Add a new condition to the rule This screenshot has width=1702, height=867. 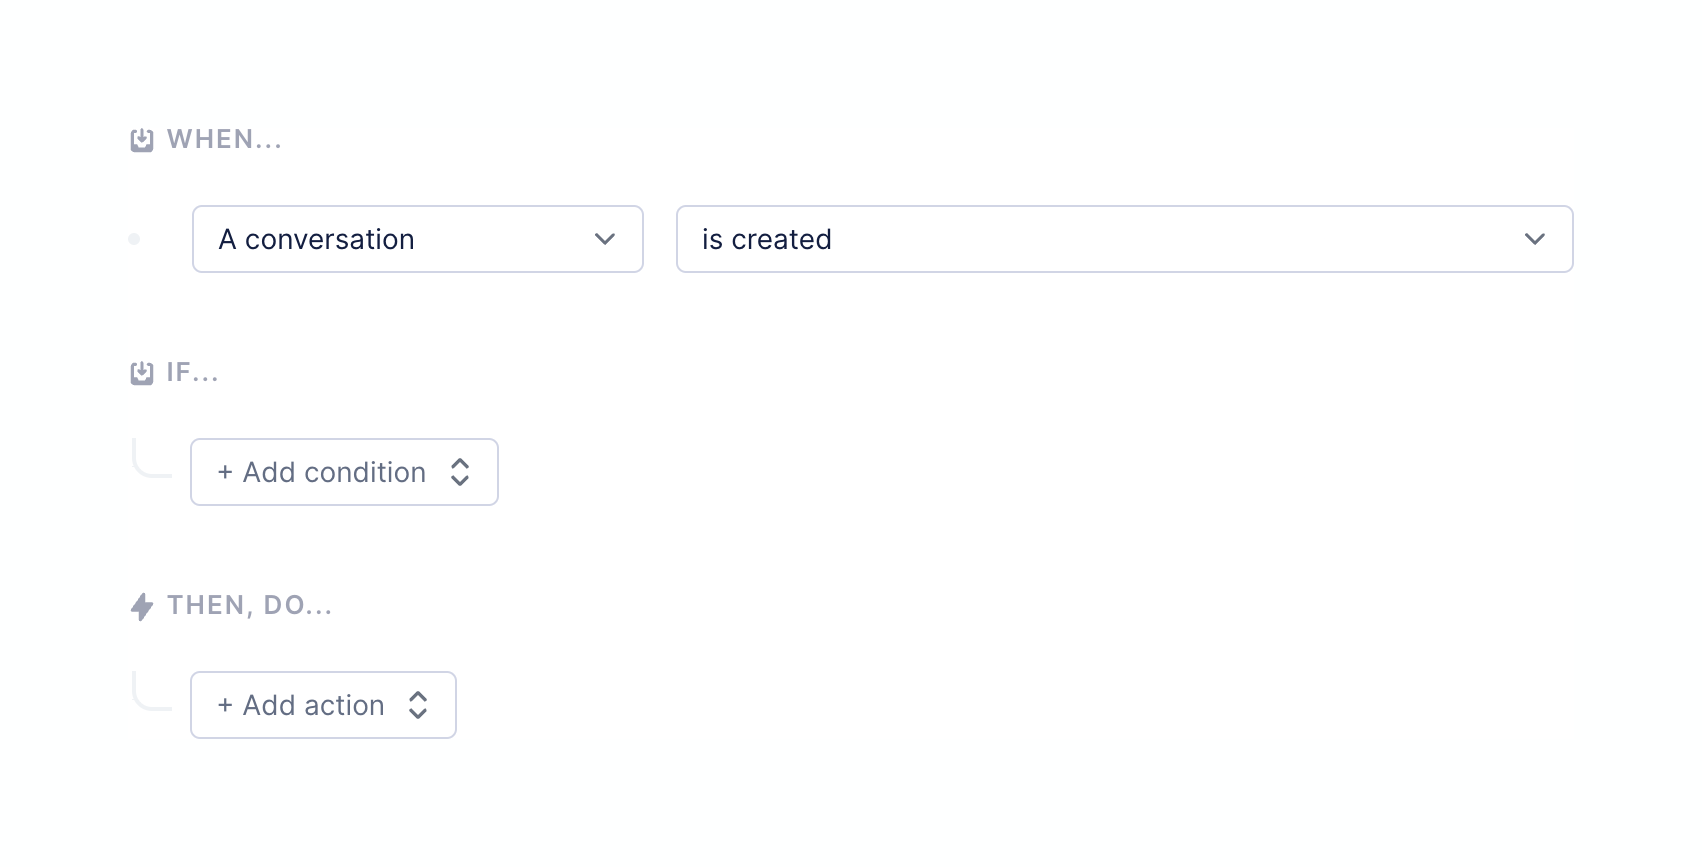[335, 472]
